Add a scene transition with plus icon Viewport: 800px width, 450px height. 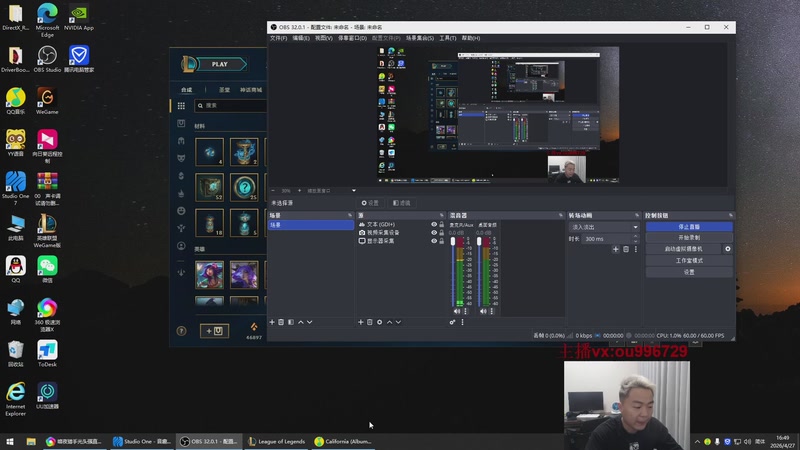616,249
